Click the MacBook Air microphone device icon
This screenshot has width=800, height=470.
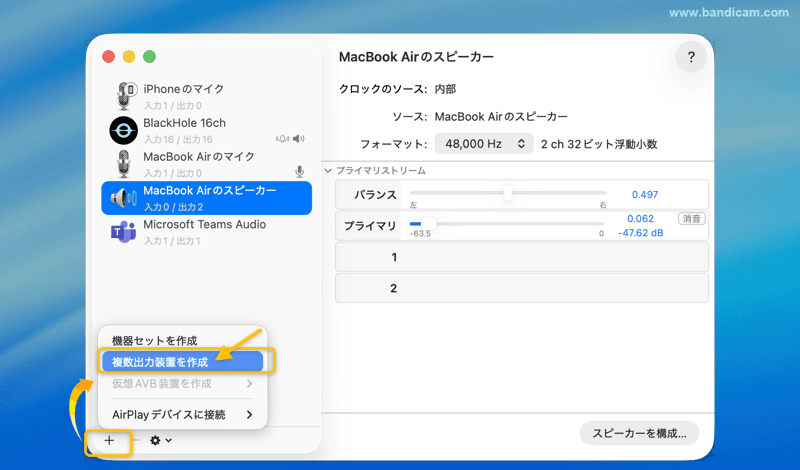(123, 164)
